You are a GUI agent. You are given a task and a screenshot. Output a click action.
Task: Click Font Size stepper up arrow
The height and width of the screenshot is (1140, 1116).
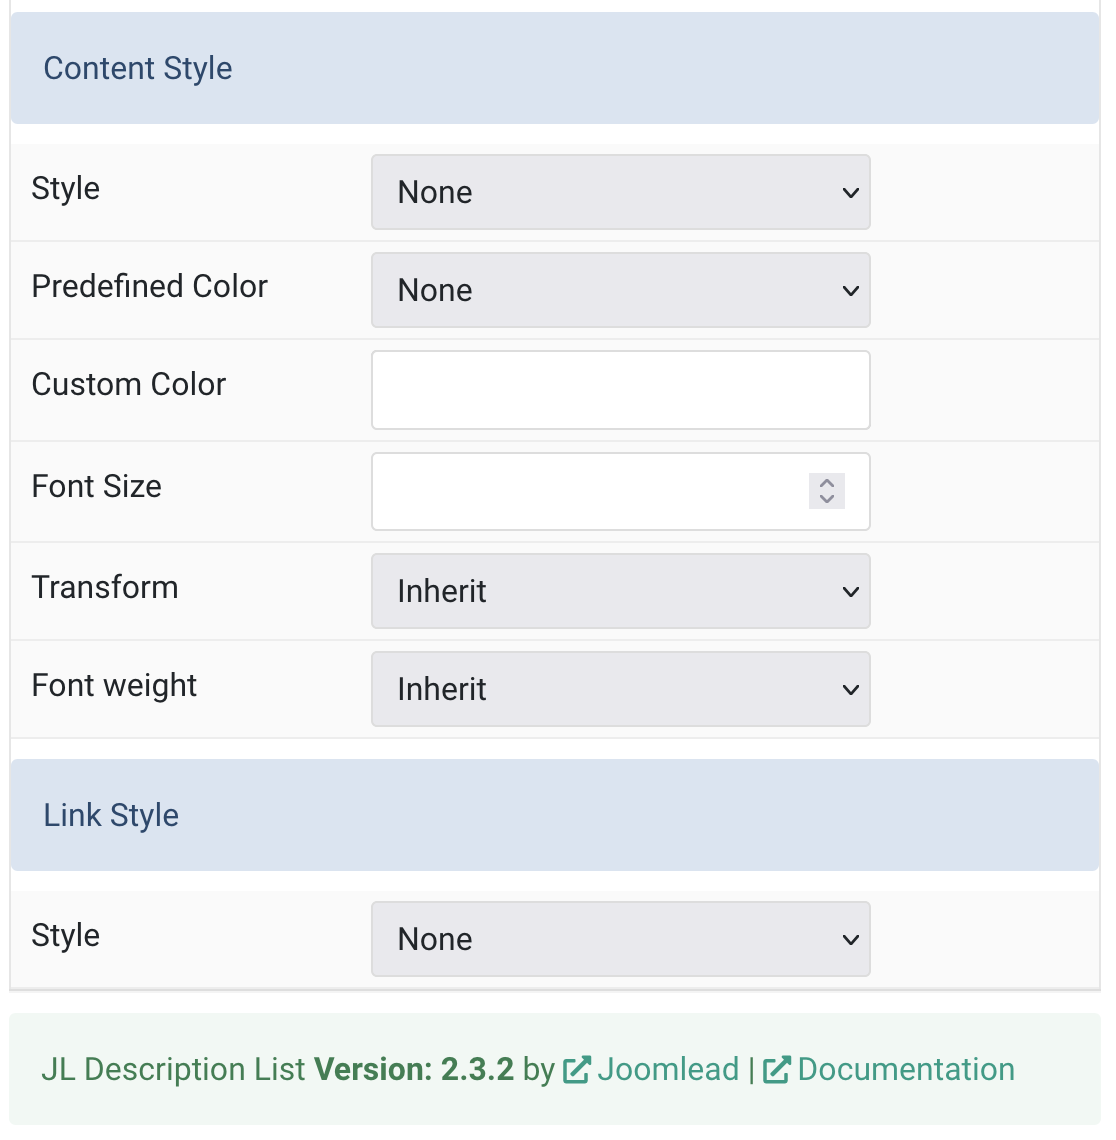click(x=827, y=483)
